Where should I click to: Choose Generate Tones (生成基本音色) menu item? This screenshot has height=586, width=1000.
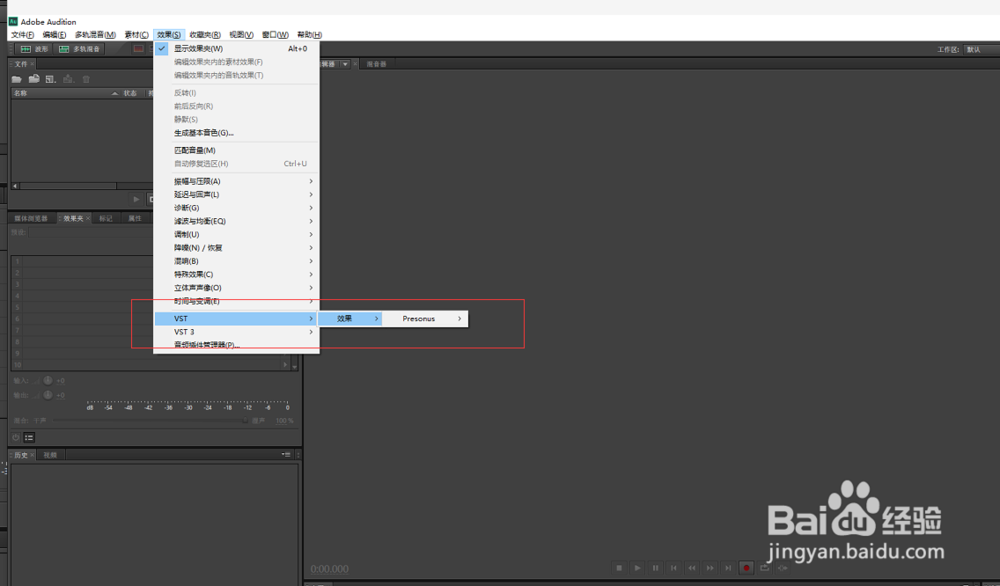point(237,133)
